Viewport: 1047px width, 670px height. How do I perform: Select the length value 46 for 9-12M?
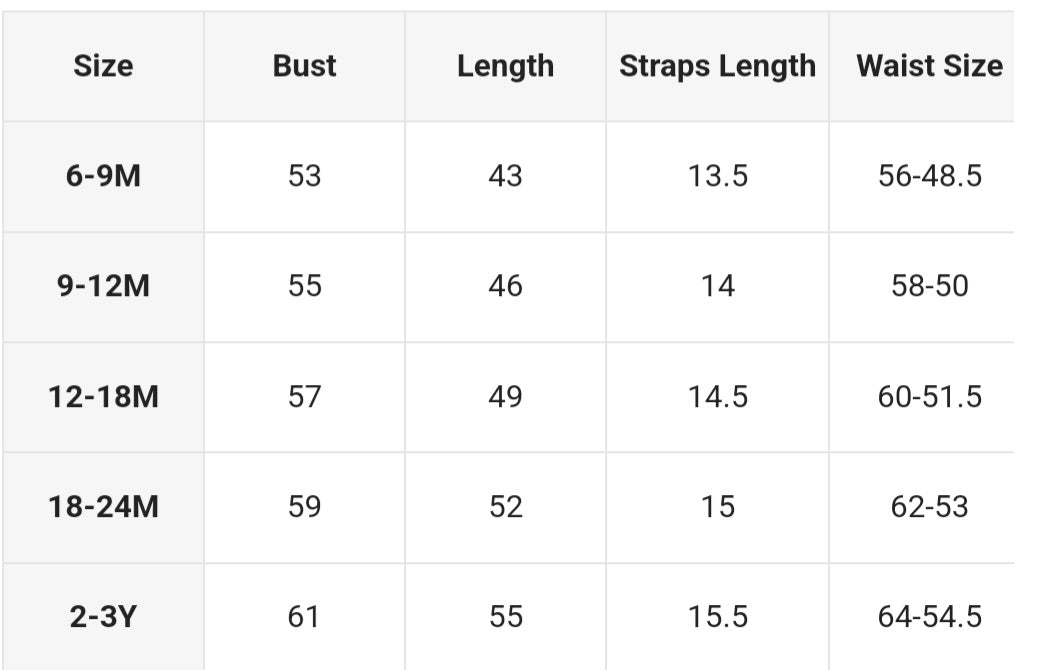click(x=505, y=286)
